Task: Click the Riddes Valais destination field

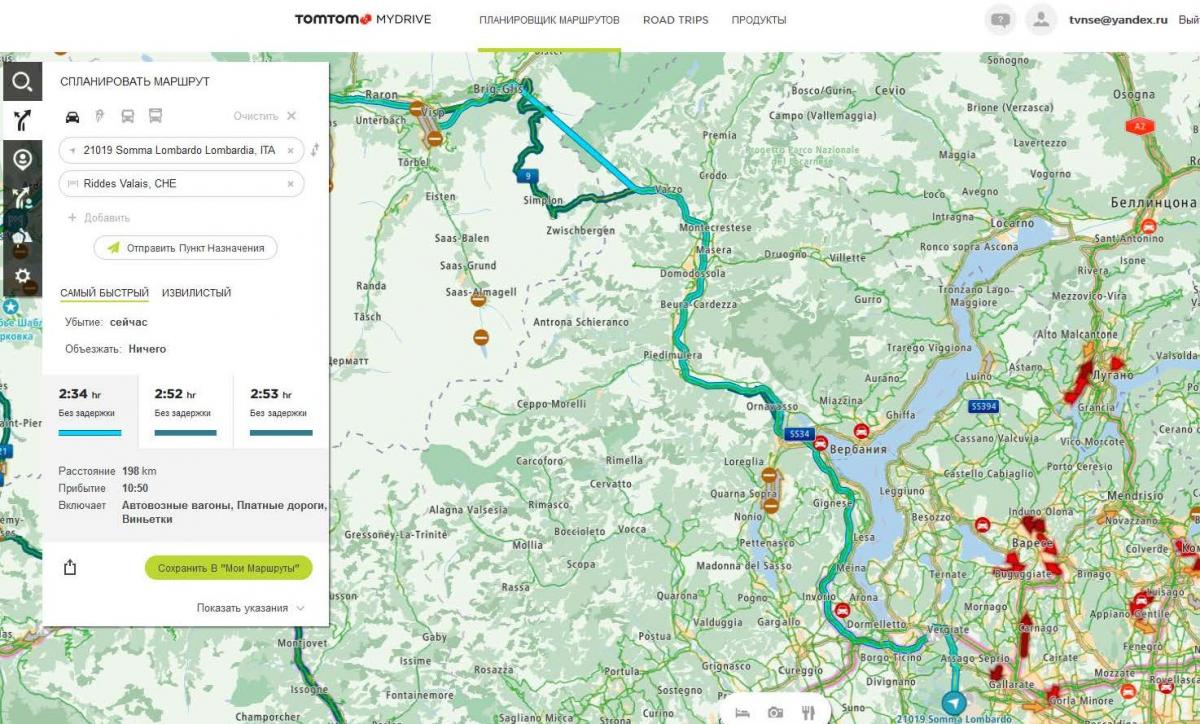Action: [x=182, y=184]
